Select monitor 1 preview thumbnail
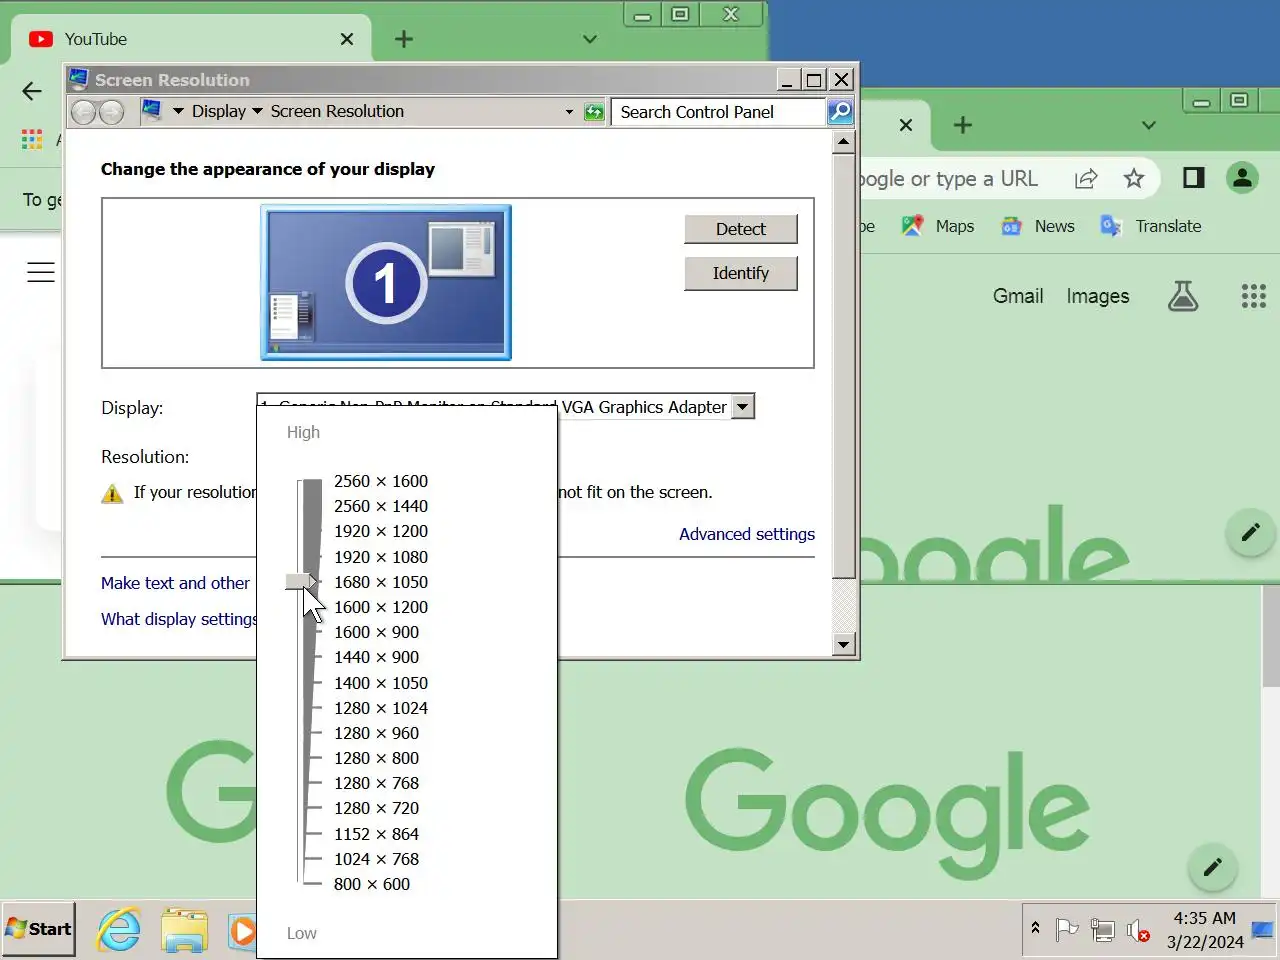Image resolution: width=1280 pixels, height=960 pixels. click(x=386, y=282)
